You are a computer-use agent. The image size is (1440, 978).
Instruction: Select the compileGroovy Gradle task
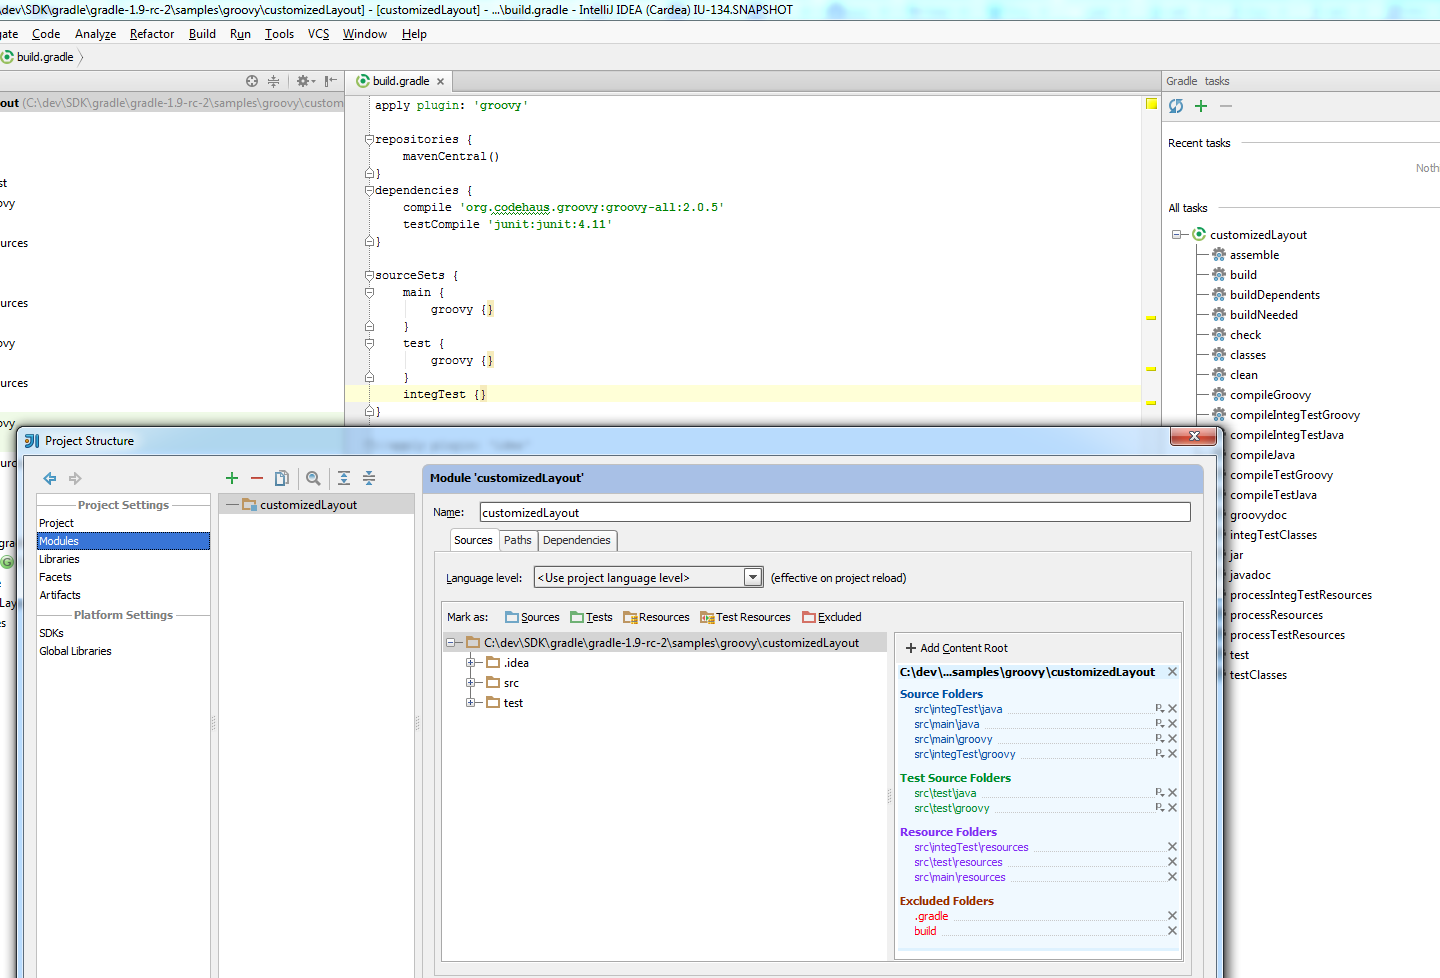(1270, 395)
